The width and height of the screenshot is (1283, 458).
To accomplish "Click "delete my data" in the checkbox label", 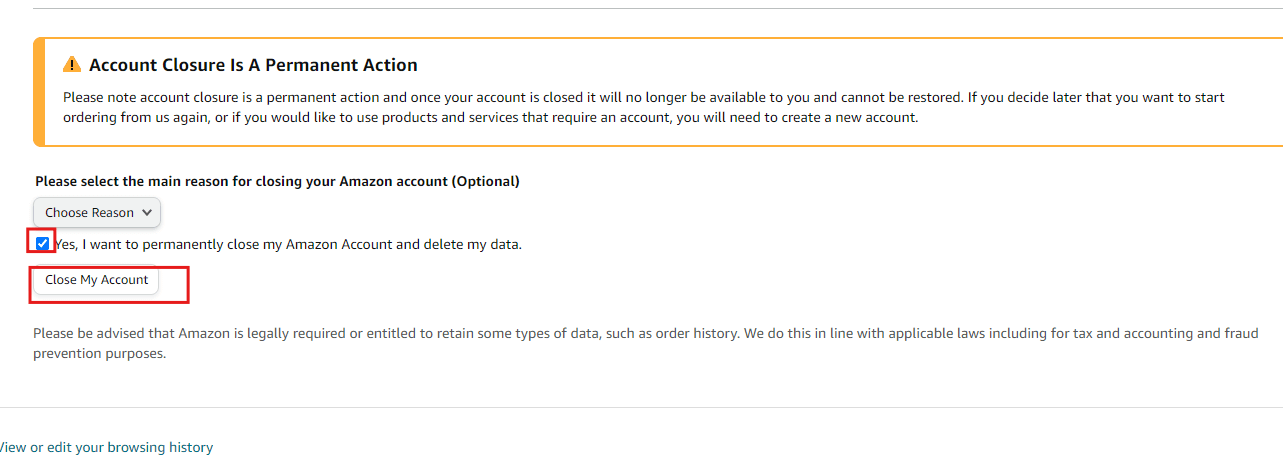I will [474, 244].
